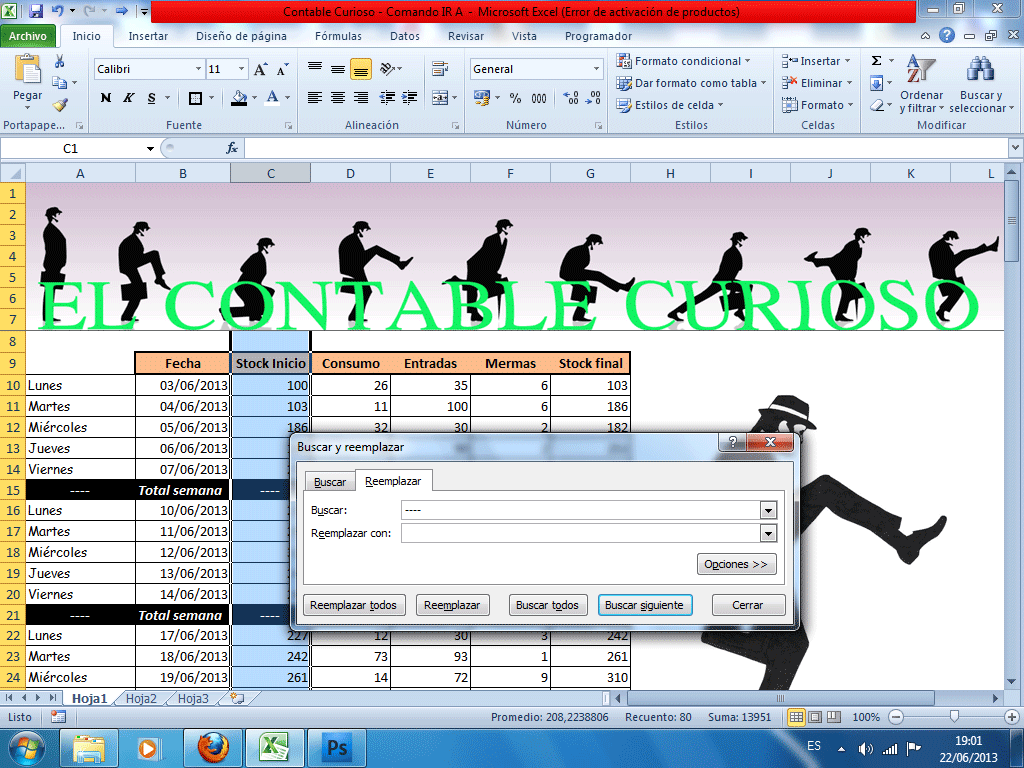Toggle middle vertical alignment button
The image size is (1024, 768).
[x=338, y=69]
